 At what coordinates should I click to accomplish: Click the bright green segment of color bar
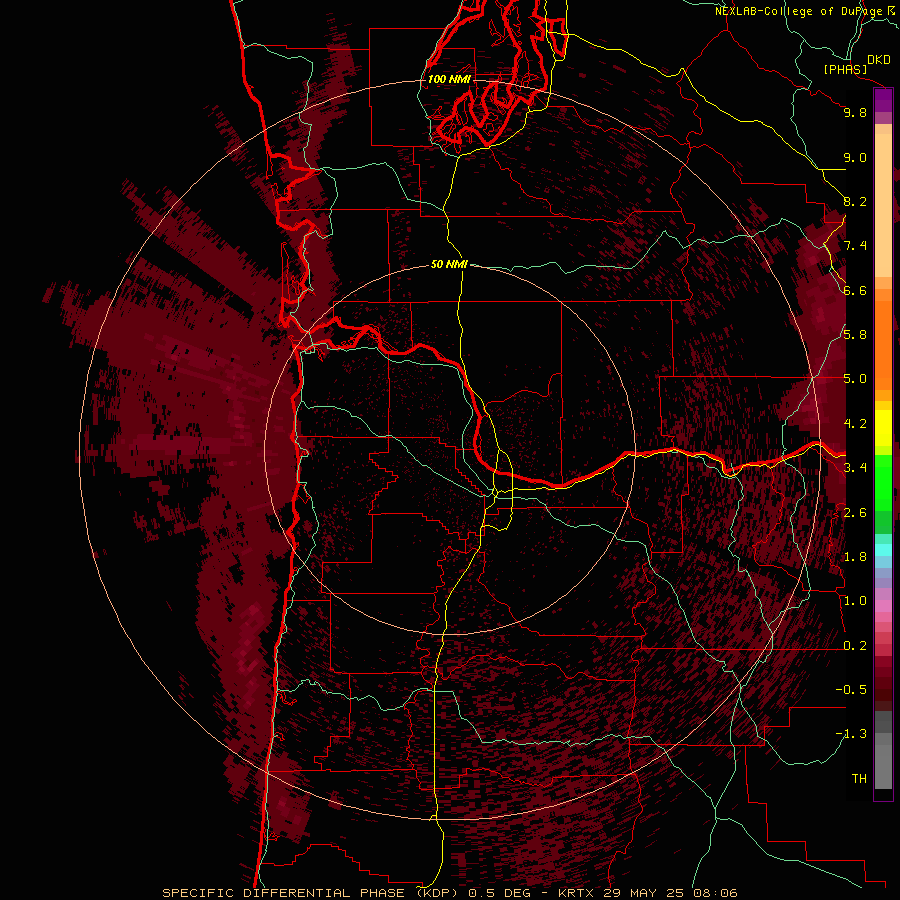pyautogui.click(x=883, y=482)
